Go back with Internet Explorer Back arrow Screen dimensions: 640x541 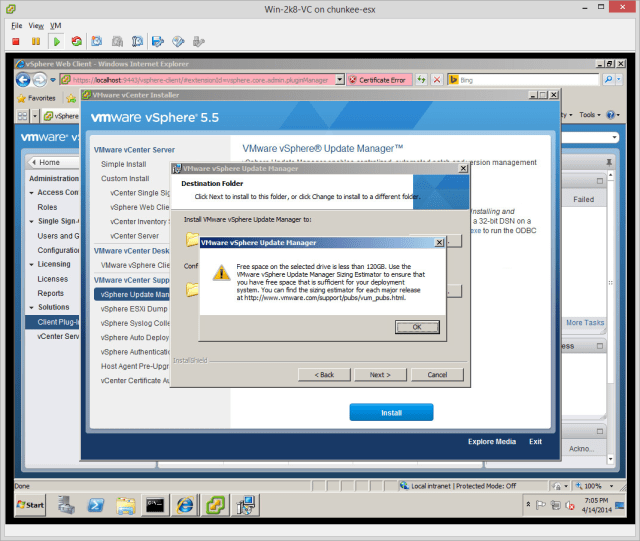23,80
